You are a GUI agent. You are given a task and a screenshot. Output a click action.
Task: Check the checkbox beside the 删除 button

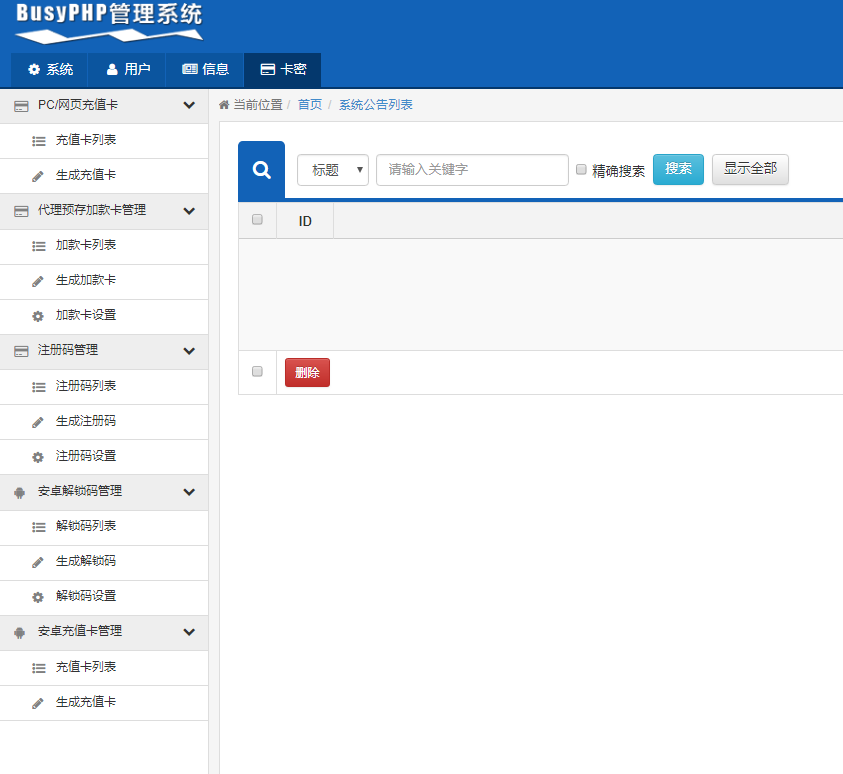tap(257, 371)
